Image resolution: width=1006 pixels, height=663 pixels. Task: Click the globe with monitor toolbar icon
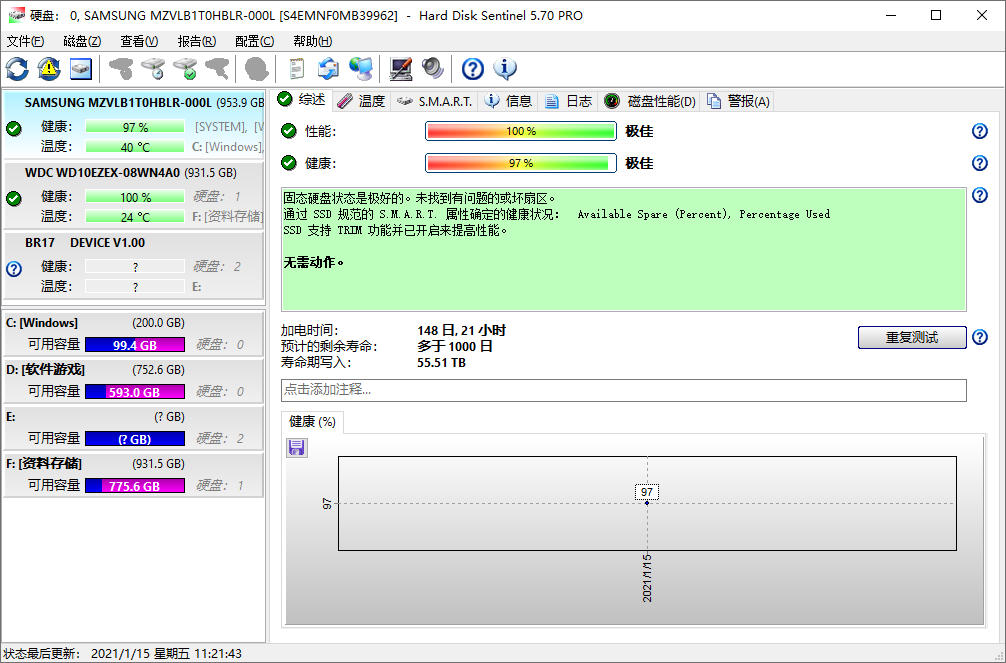point(361,69)
